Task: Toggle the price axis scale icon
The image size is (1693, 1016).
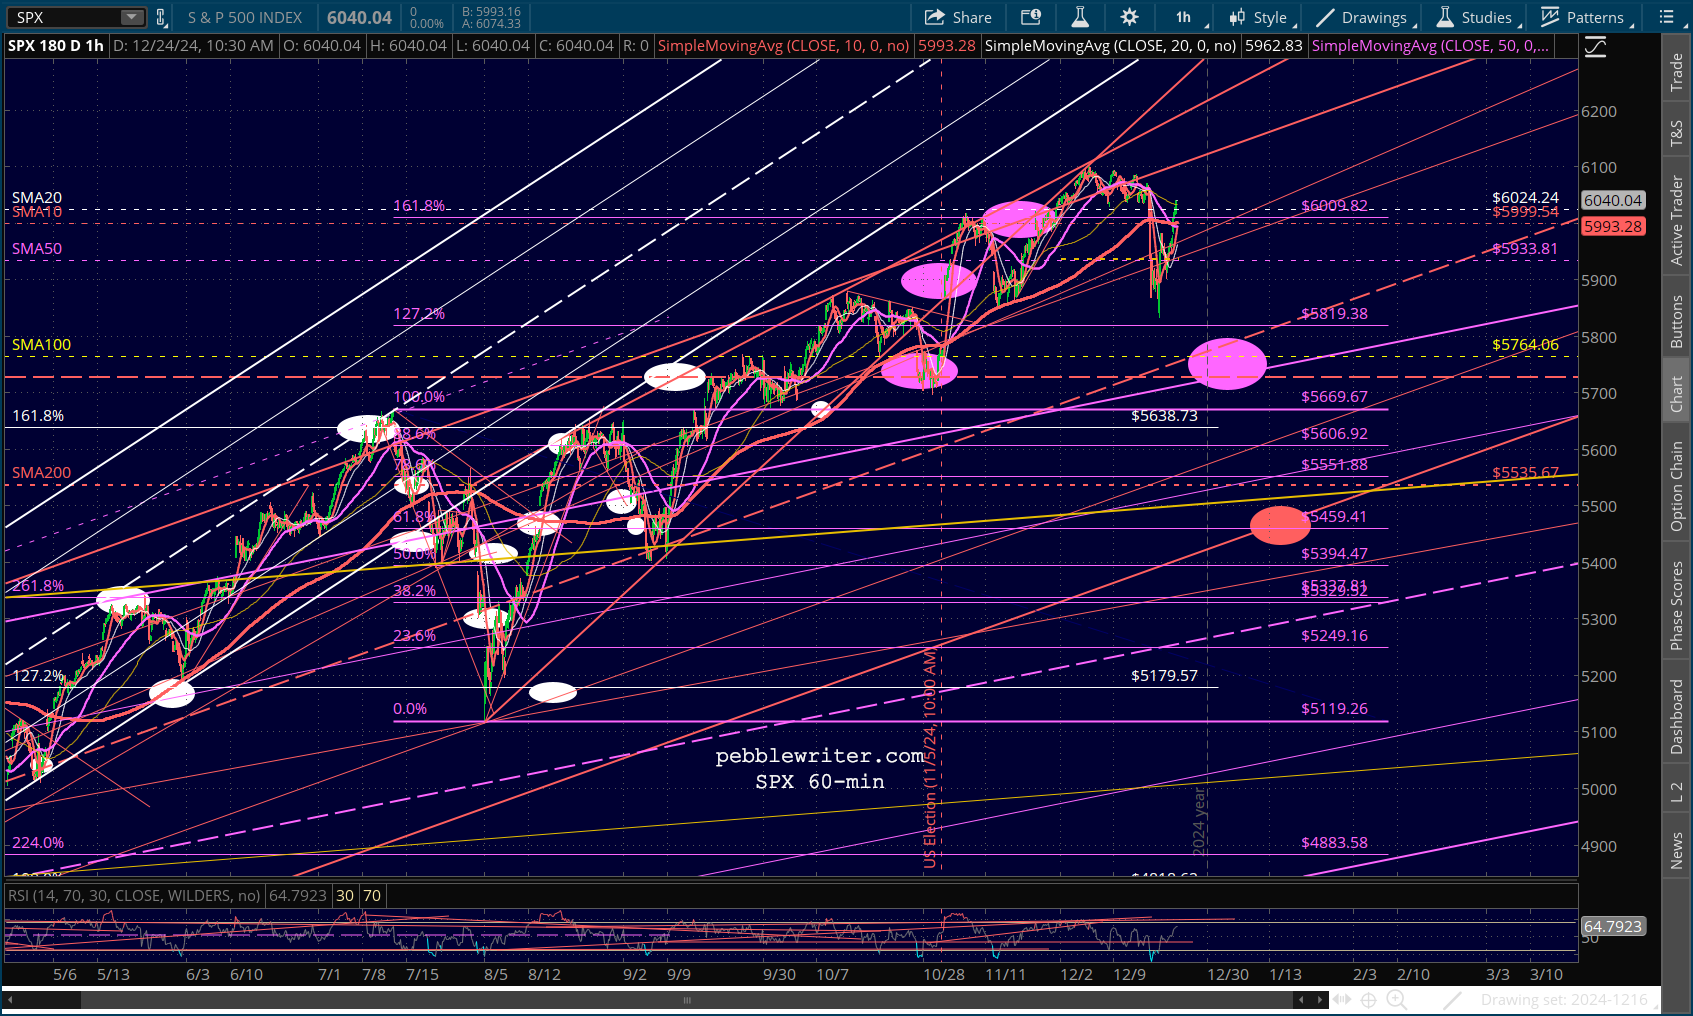Action: pos(1595,47)
